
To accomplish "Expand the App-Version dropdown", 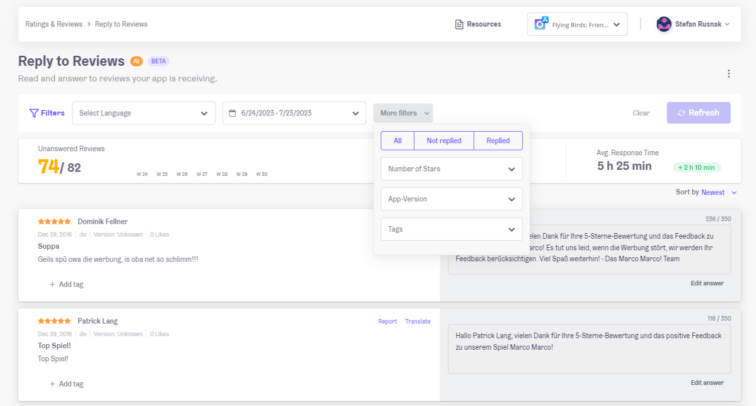I will [x=451, y=199].
